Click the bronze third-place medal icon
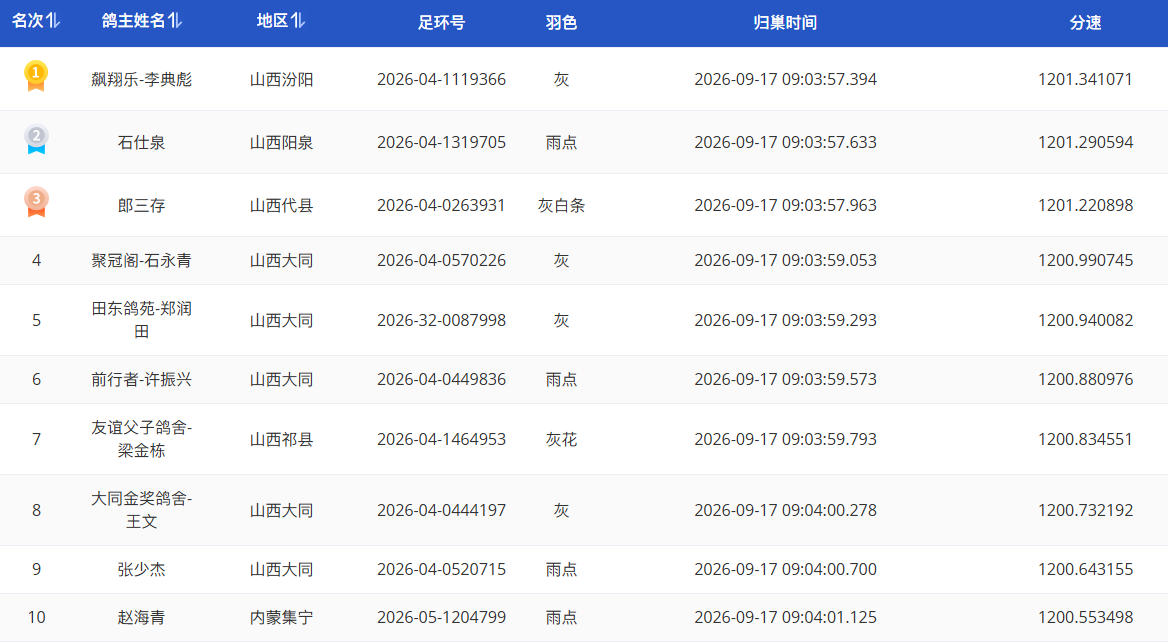The image size is (1168, 643). (x=36, y=202)
